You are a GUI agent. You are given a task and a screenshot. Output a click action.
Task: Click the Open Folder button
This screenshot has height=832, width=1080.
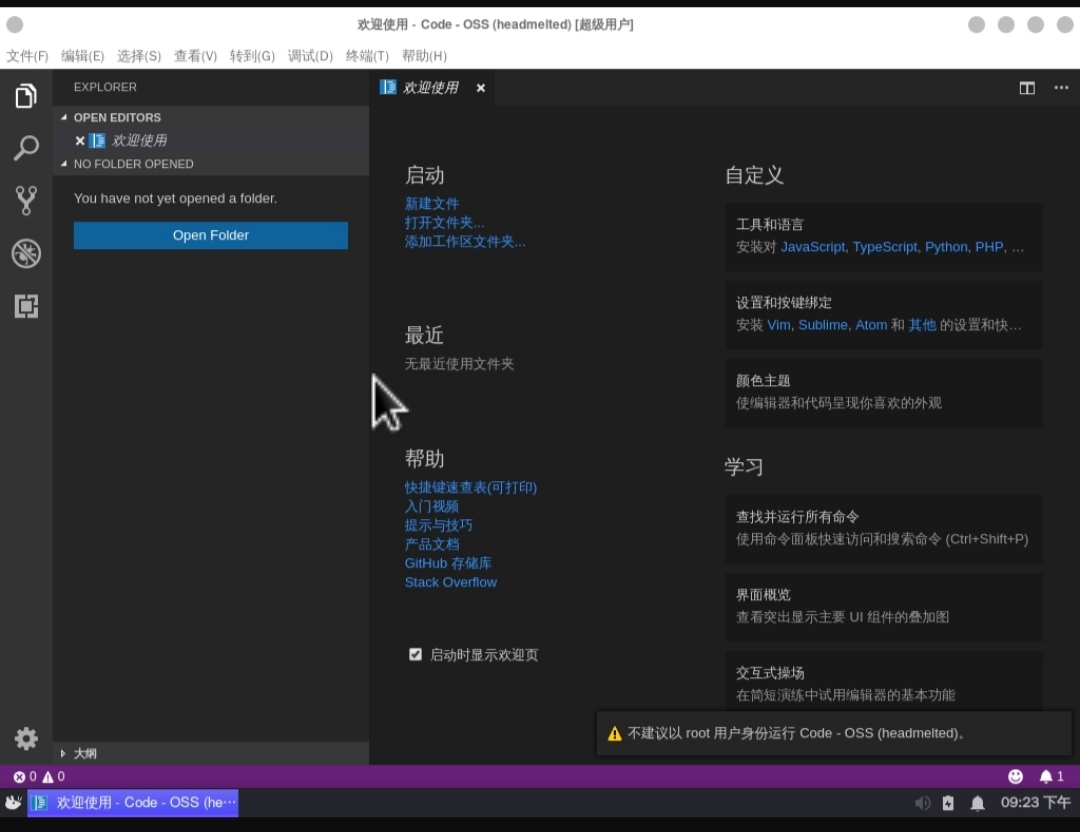pyautogui.click(x=211, y=236)
